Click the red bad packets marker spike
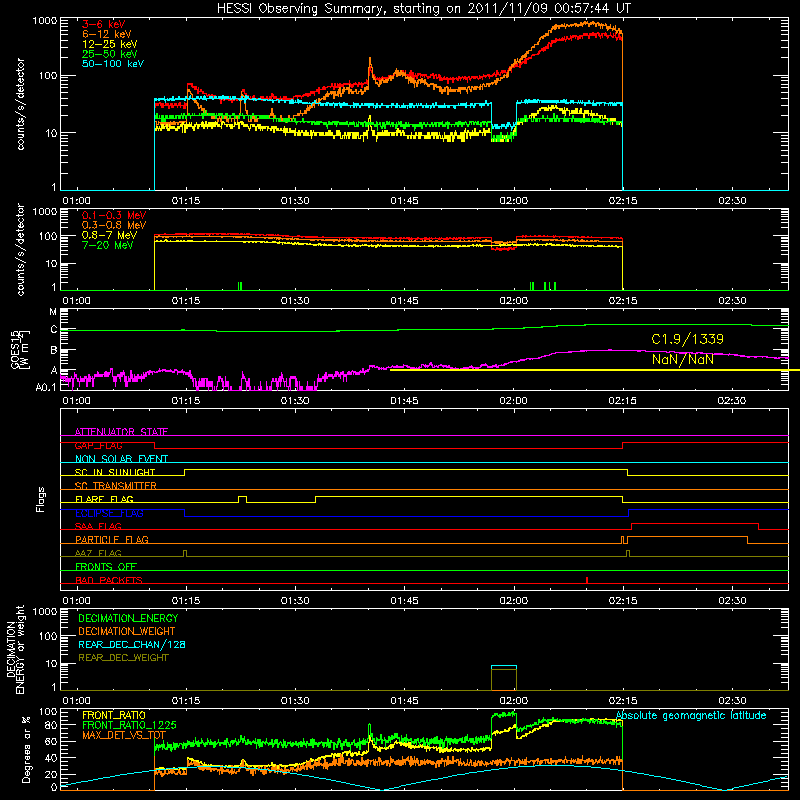This screenshot has width=800, height=800. pos(587,580)
